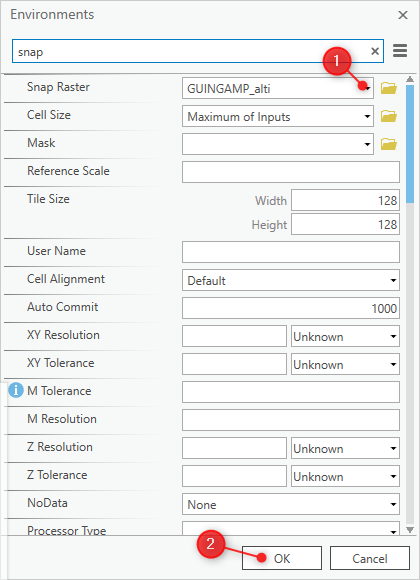Click the Reference Scale input field
Image resolution: width=420 pixels, height=580 pixels.
coord(291,172)
